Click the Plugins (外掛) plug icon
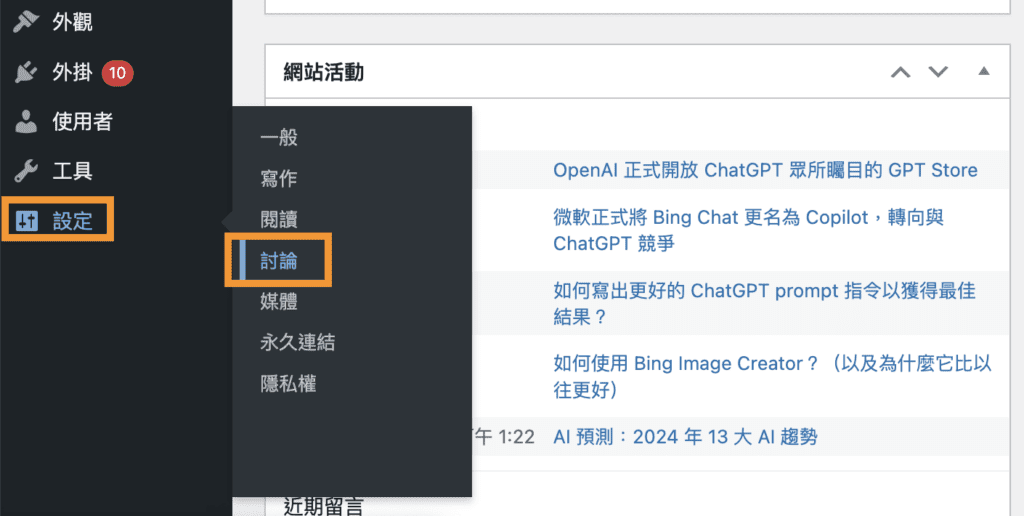 click(26, 72)
